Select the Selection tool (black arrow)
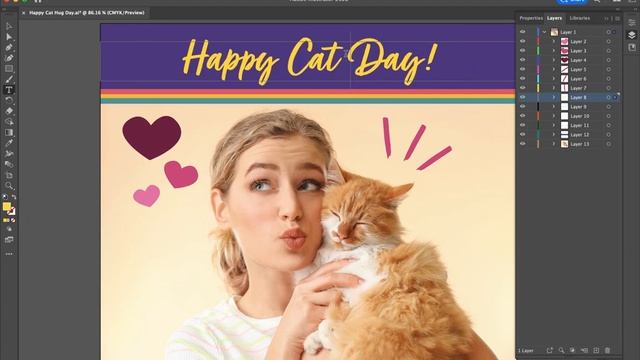 coord(9,26)
